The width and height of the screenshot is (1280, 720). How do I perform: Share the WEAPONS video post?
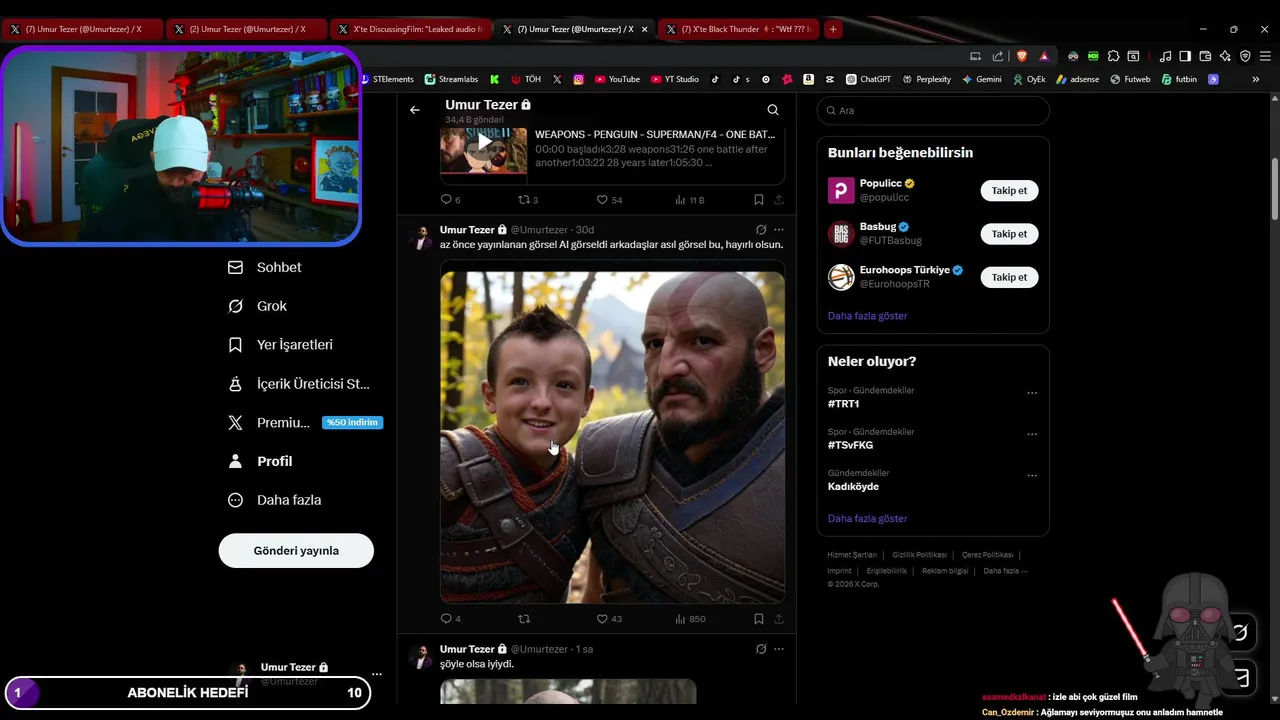779,200
